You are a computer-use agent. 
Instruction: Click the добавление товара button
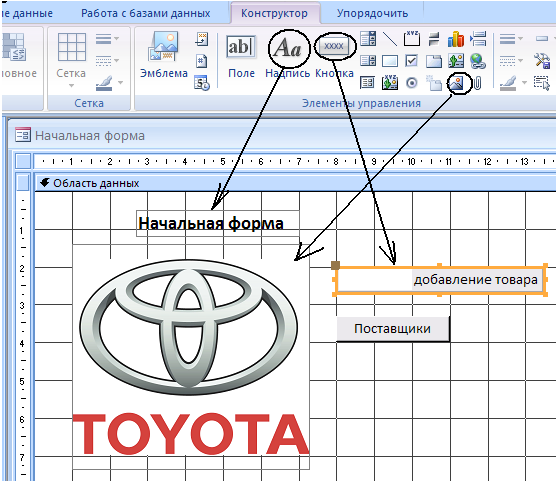(440, 280)
